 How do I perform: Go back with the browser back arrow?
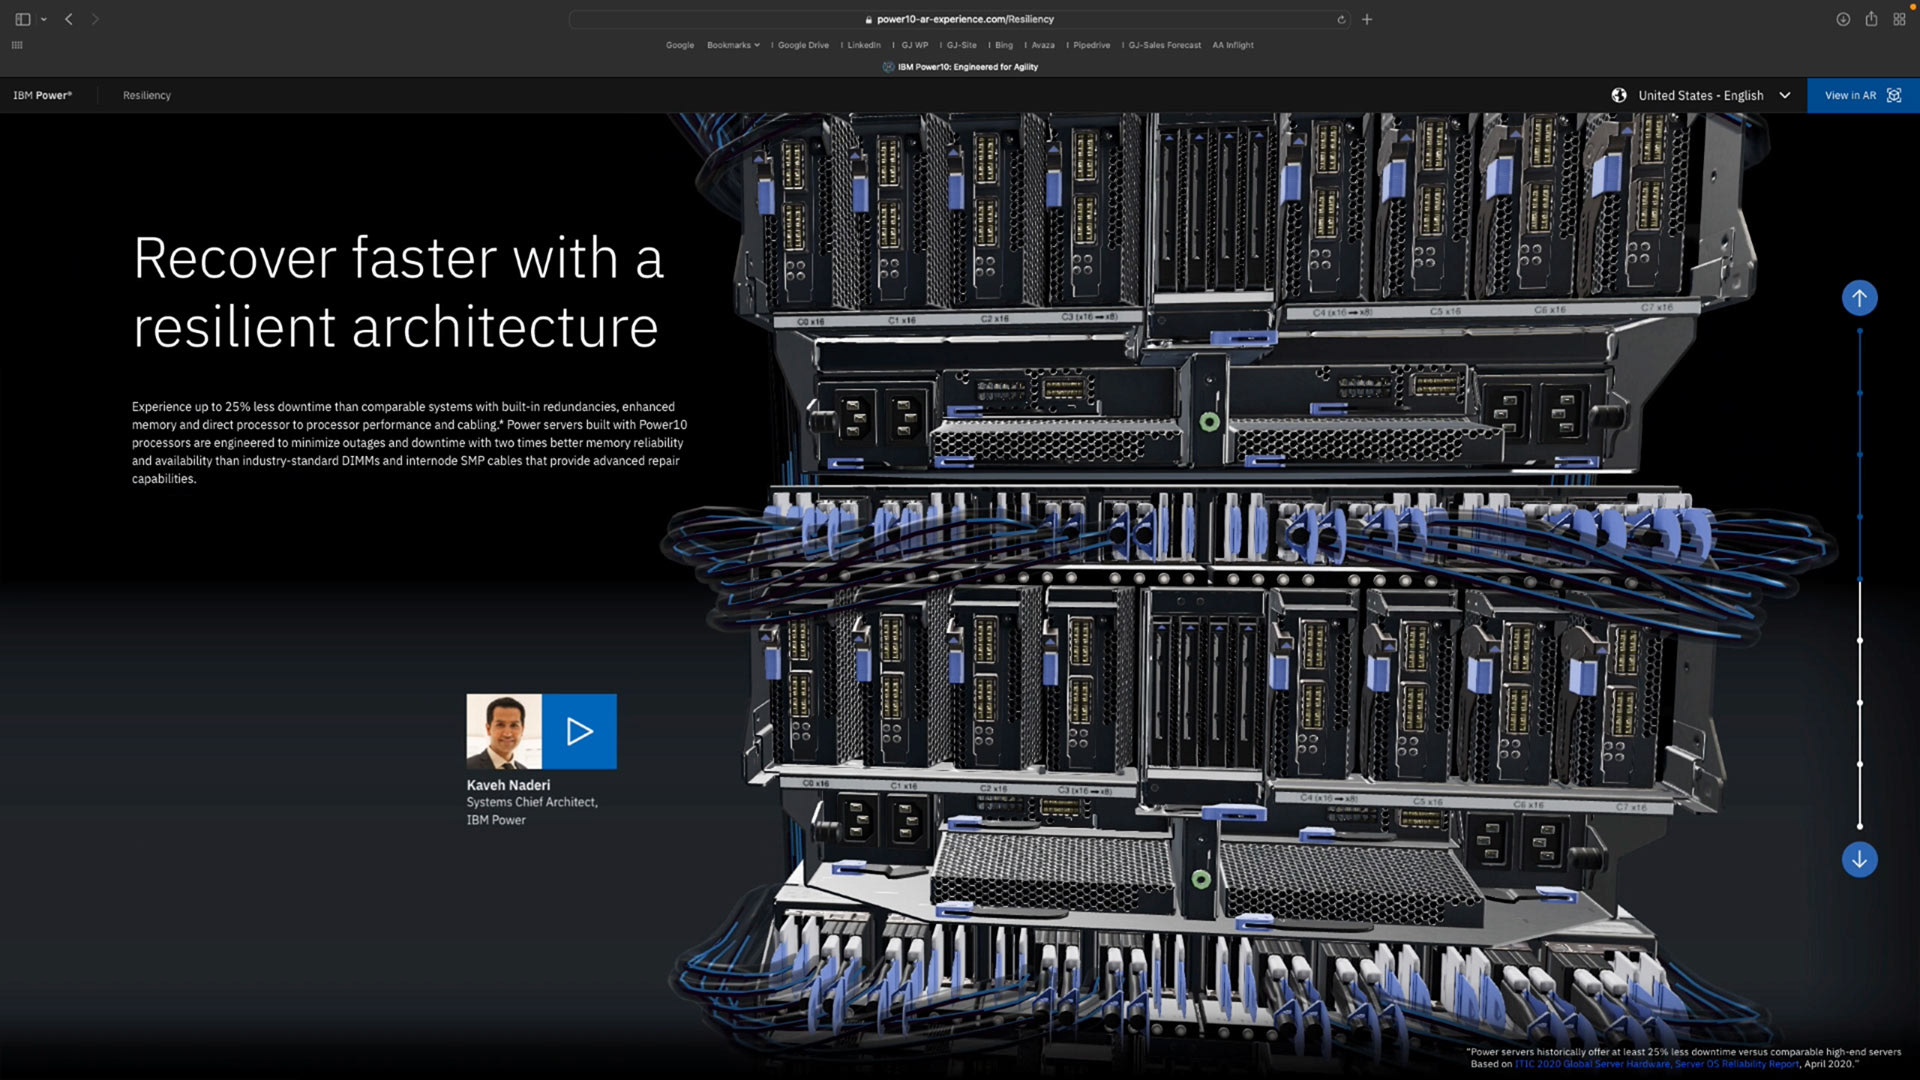tap(69, 19)
